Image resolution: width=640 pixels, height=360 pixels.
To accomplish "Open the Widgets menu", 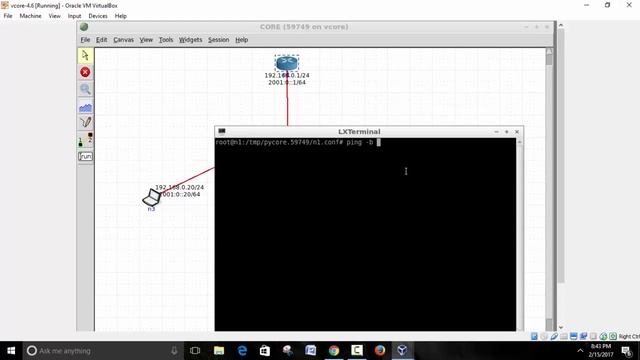I will [x=191, y=40].
